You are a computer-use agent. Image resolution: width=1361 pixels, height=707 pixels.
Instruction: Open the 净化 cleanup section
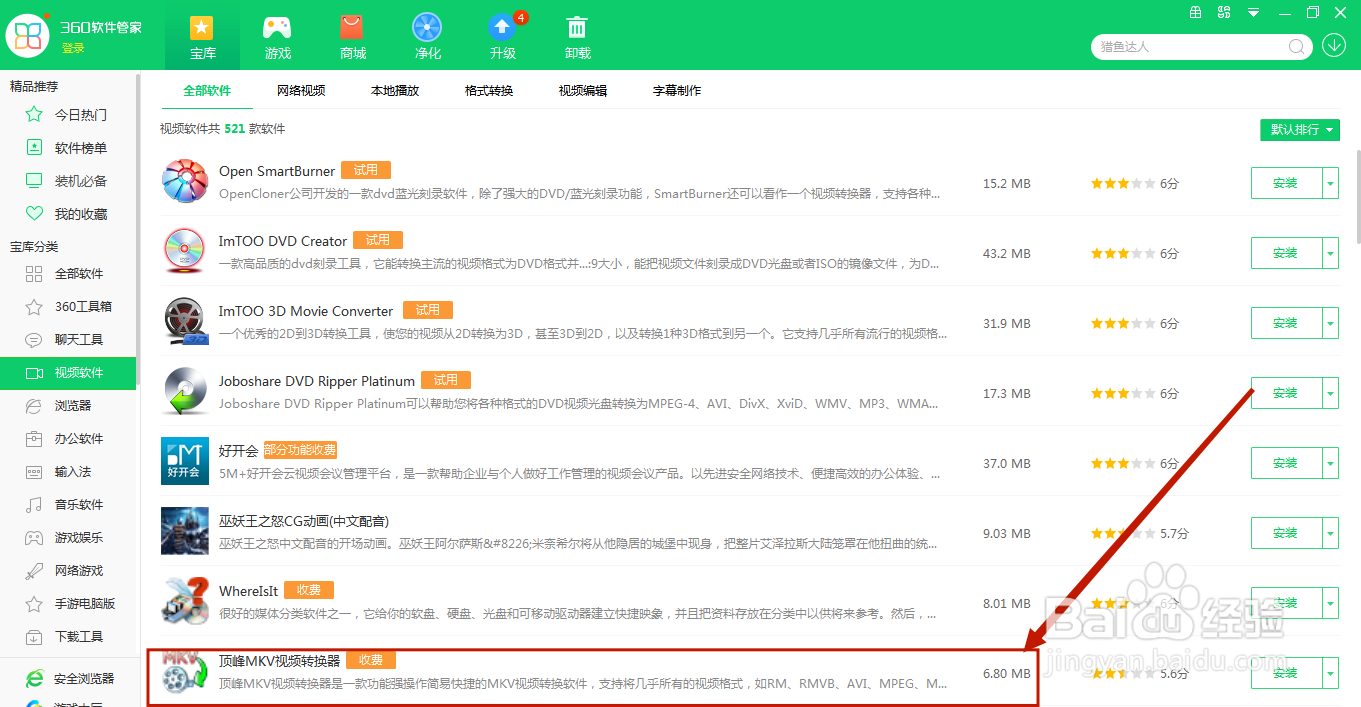coord(427,36)
